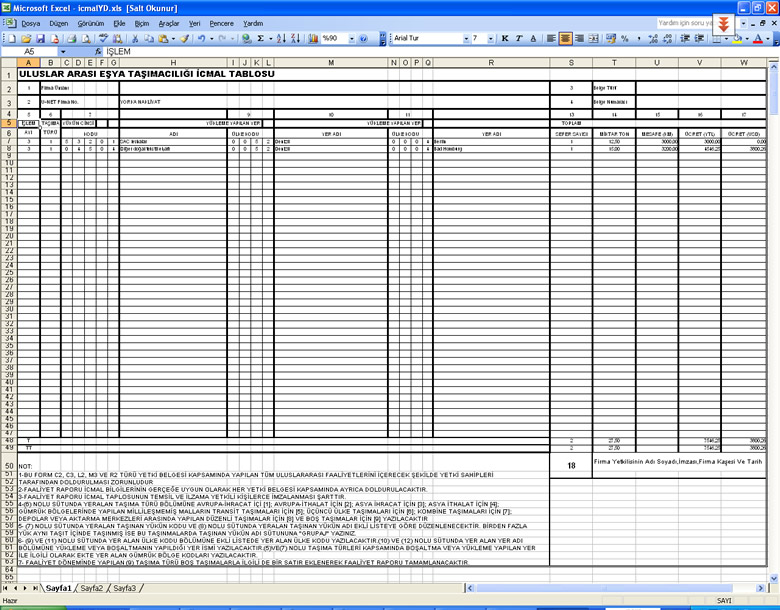Click the vertical scrollbar down arrow
The image size is (780, 610).
774,578
